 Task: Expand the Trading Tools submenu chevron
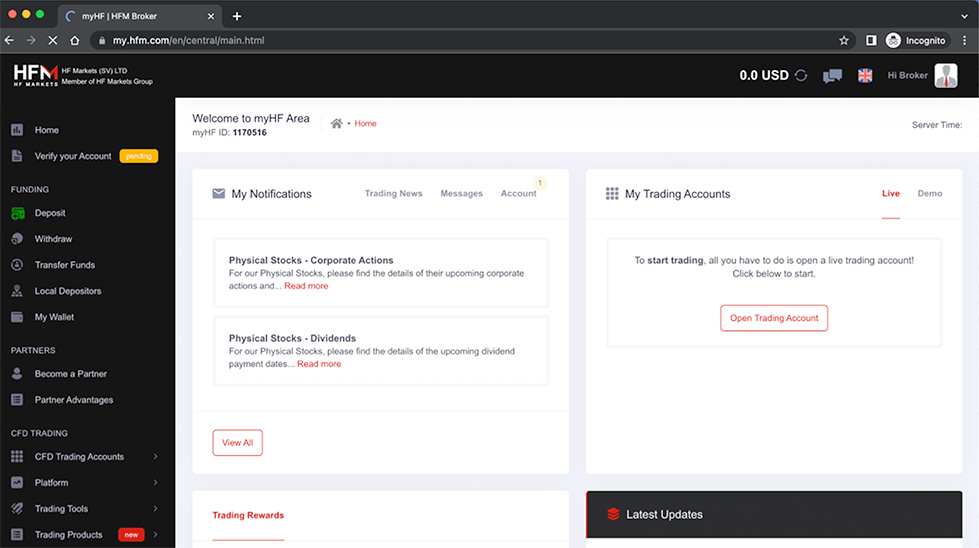tap(155, 509)
